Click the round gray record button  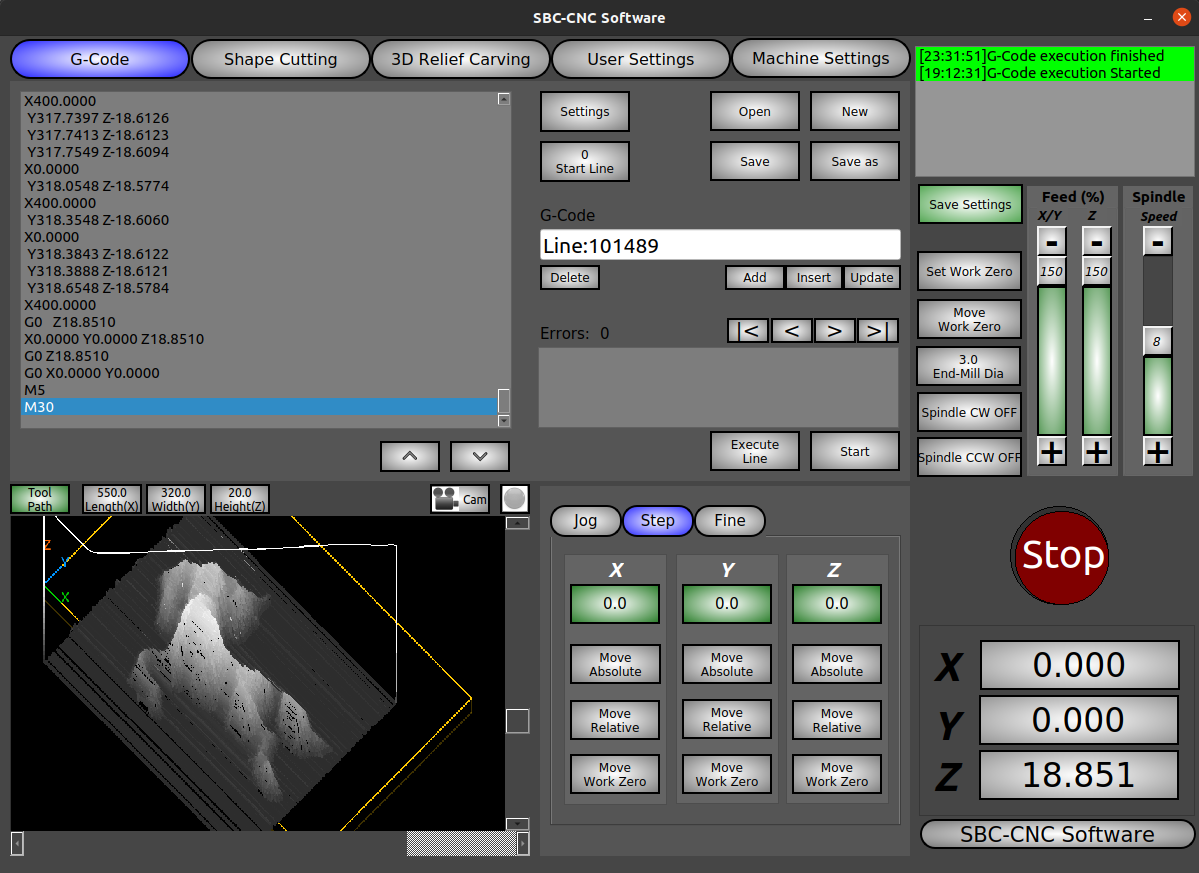(x=514, y=498)
